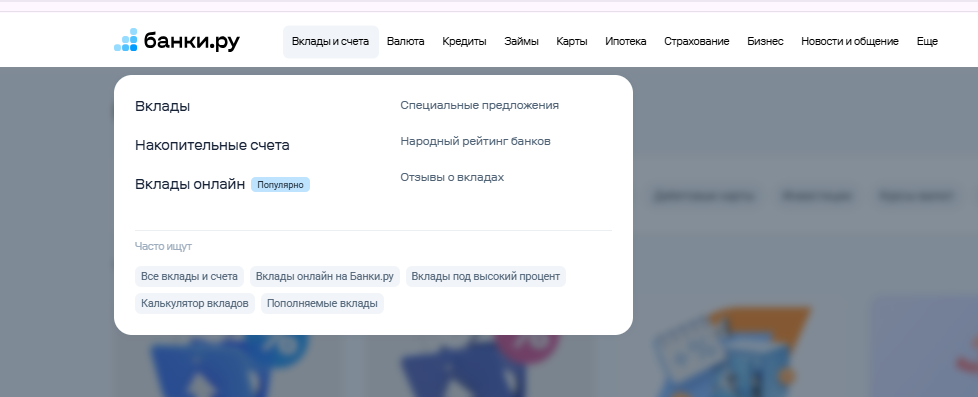Select Вклады под высокий процент chip
This screenshot has height=397, width=978.
(486, 277)
